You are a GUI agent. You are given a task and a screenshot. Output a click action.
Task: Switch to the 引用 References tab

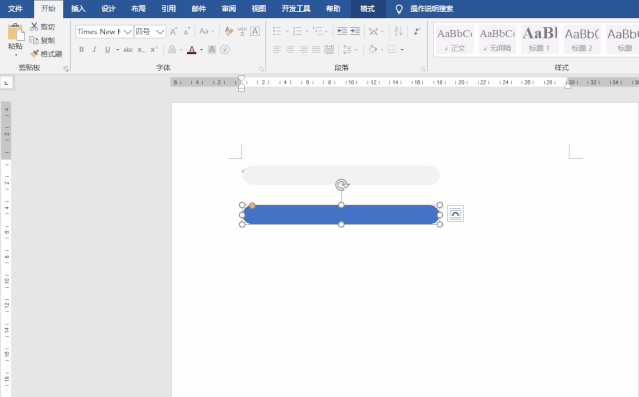(x=168, y=9)
